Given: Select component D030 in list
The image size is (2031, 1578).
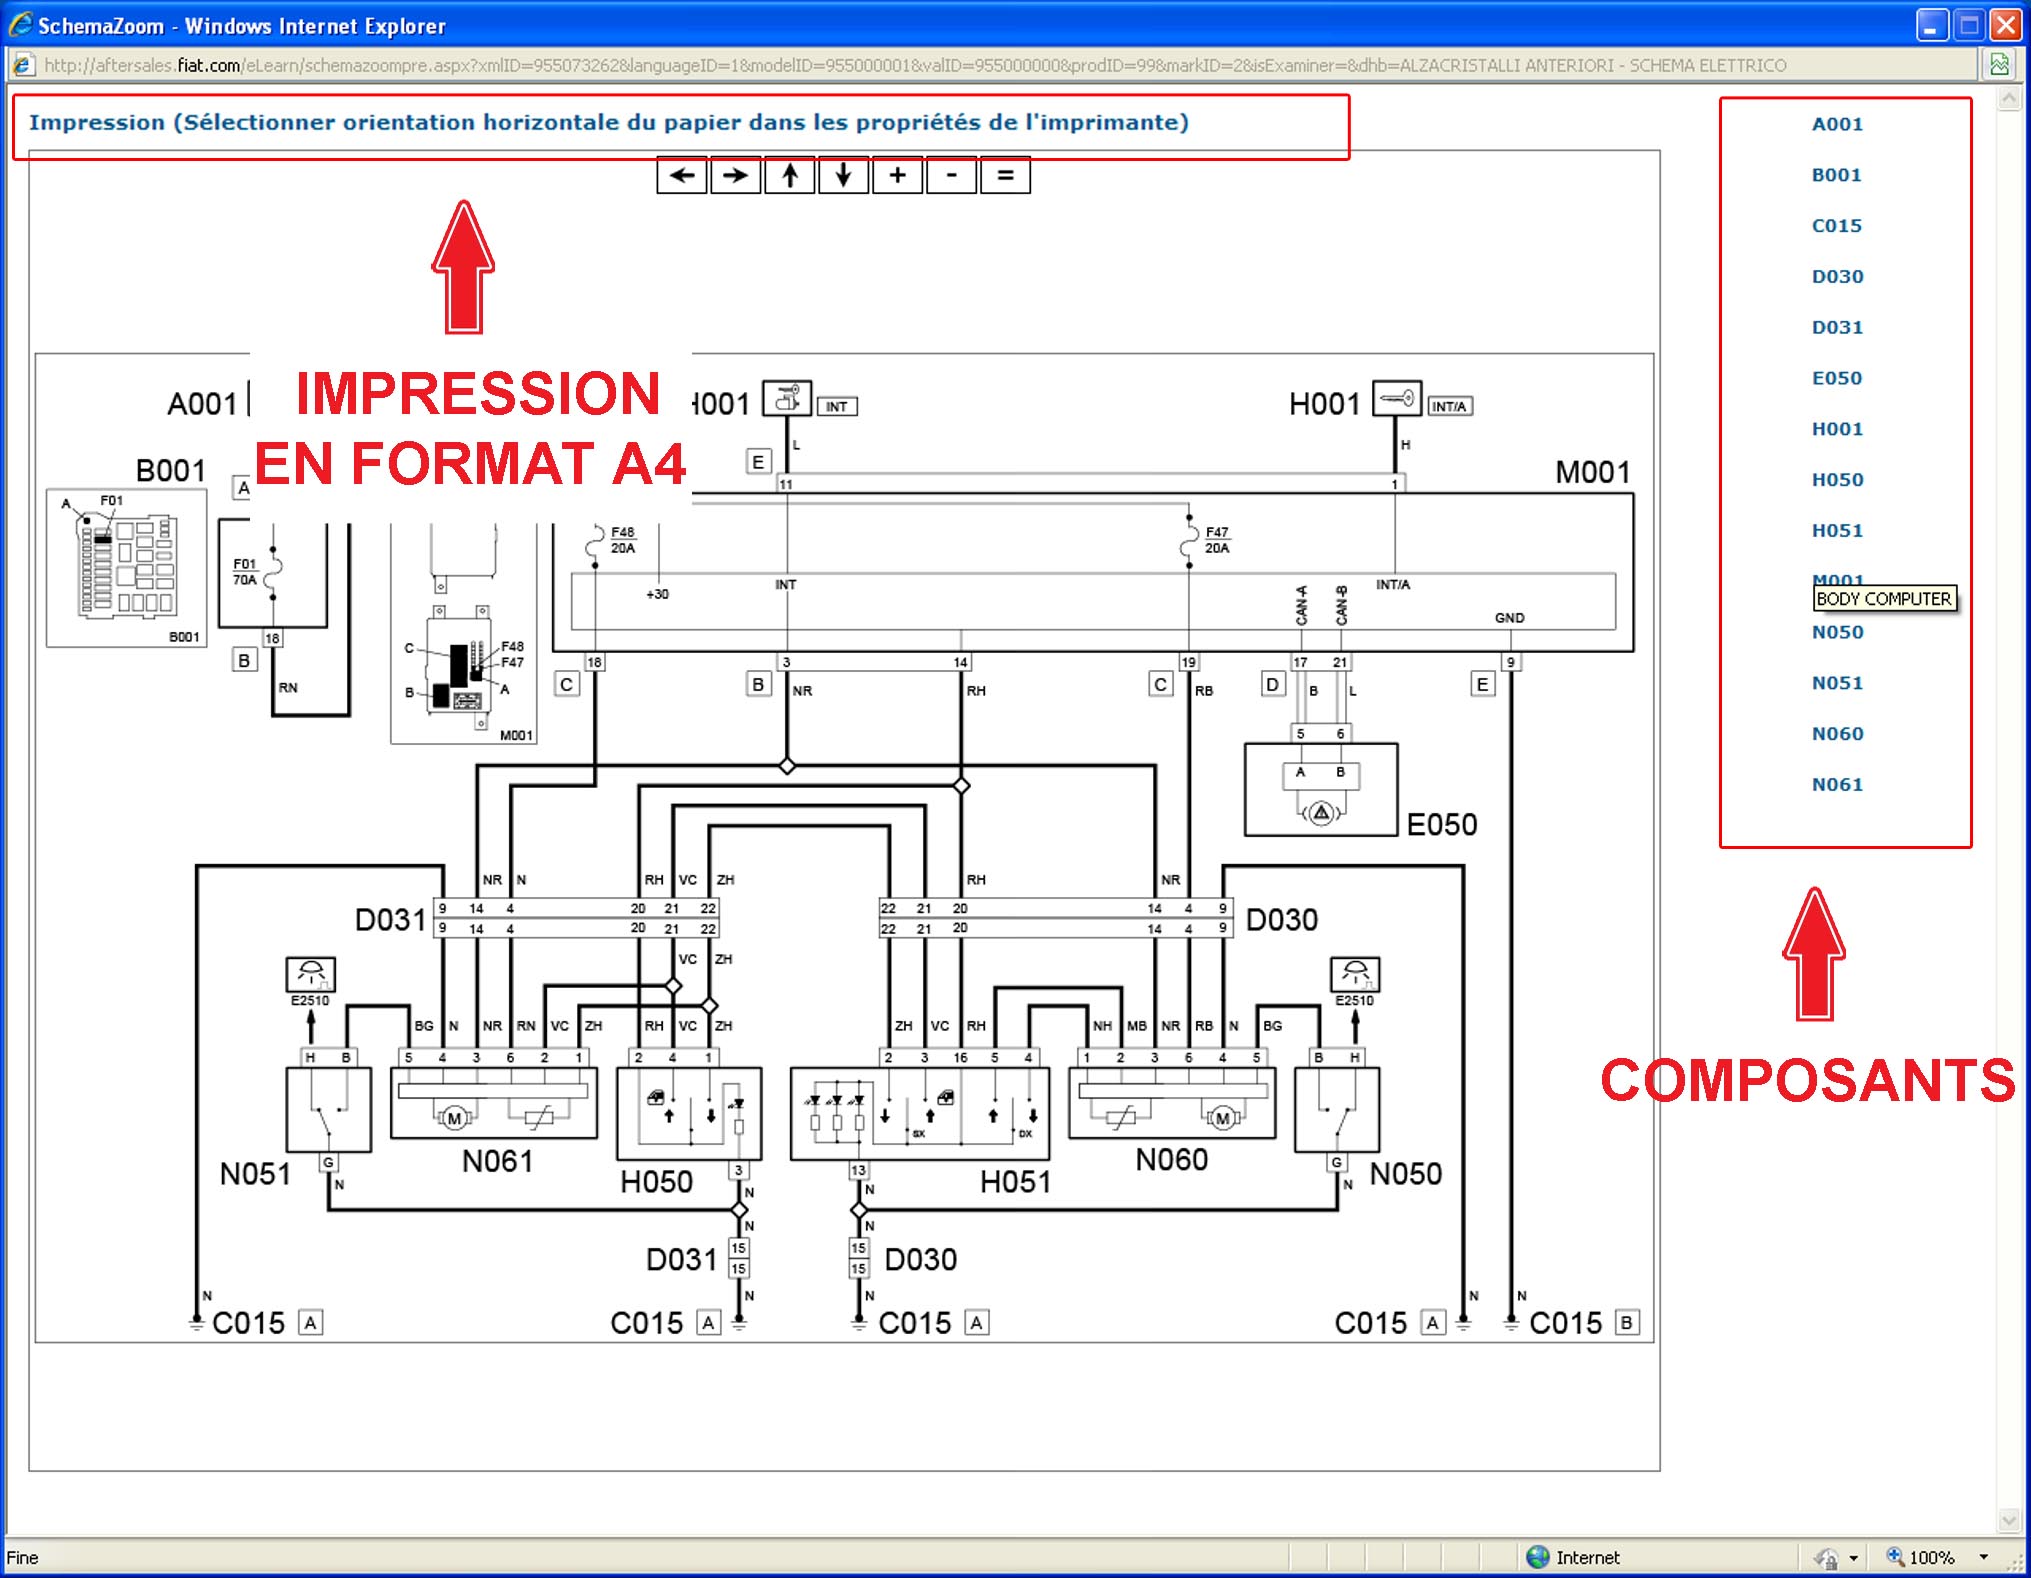Looking at the screenshot, I should pyautogui.click(x=1837, y=277).
